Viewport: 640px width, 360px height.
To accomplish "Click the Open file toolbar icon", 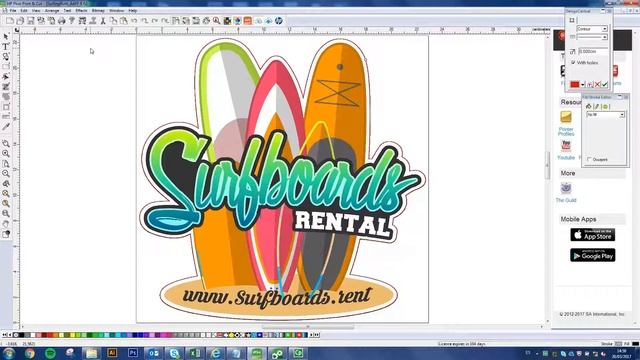I will tap(20, 21).
